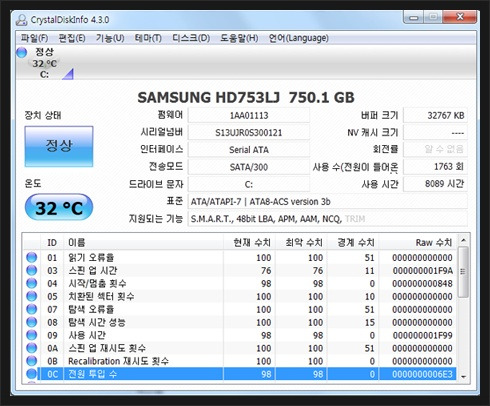The image size is (490, 406).
Task: Select the 스핀 업 시간 row name
Action: pyautogui.click(x=93, y=270)
